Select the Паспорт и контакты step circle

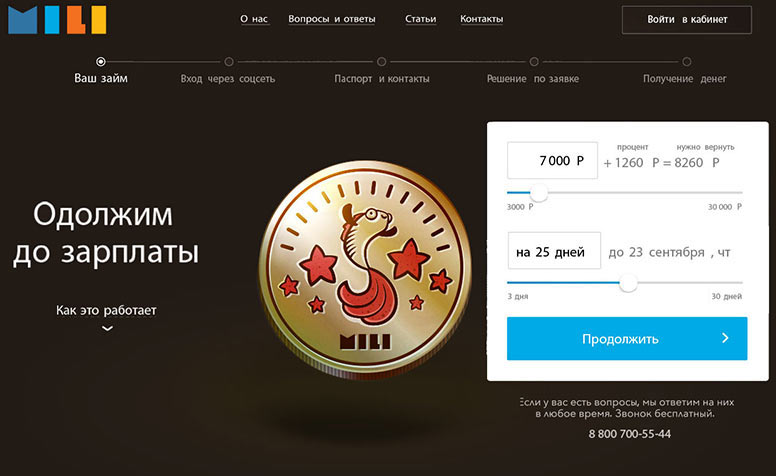pyautogui.click(x=381, y=62)
